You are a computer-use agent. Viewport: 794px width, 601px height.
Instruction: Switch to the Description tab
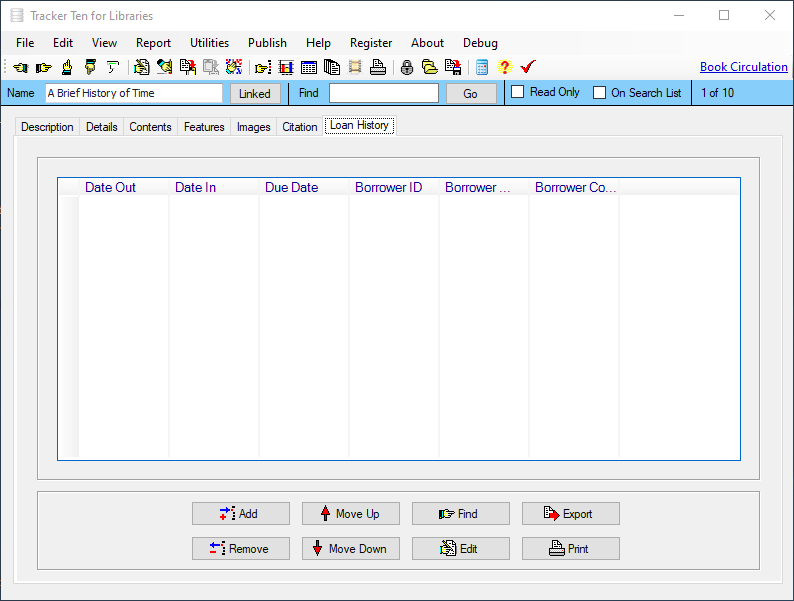tap(47, 127)
